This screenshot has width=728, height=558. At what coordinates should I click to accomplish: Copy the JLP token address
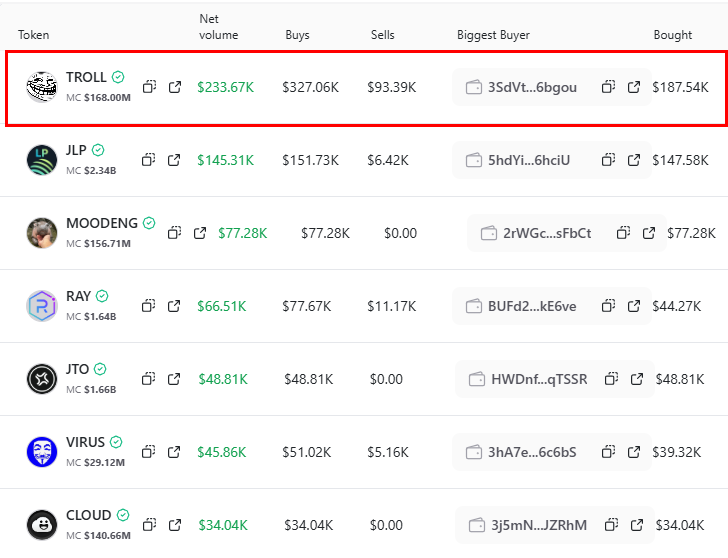149,160
